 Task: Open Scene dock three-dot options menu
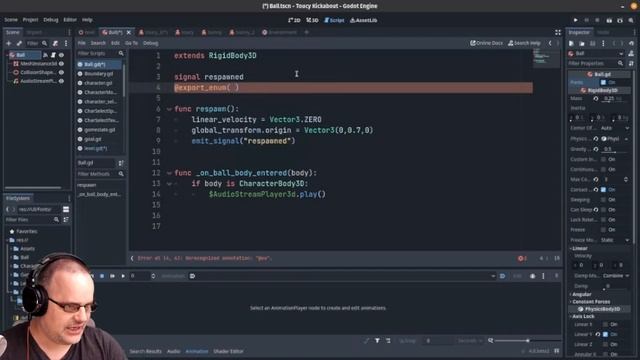tap(66, 43)
